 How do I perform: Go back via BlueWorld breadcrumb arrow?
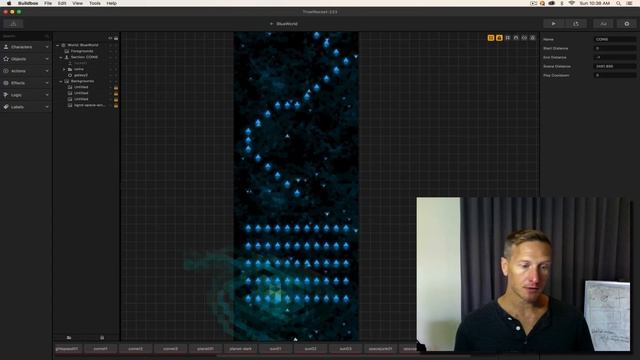pyautogui.click(x=271, y=24)
